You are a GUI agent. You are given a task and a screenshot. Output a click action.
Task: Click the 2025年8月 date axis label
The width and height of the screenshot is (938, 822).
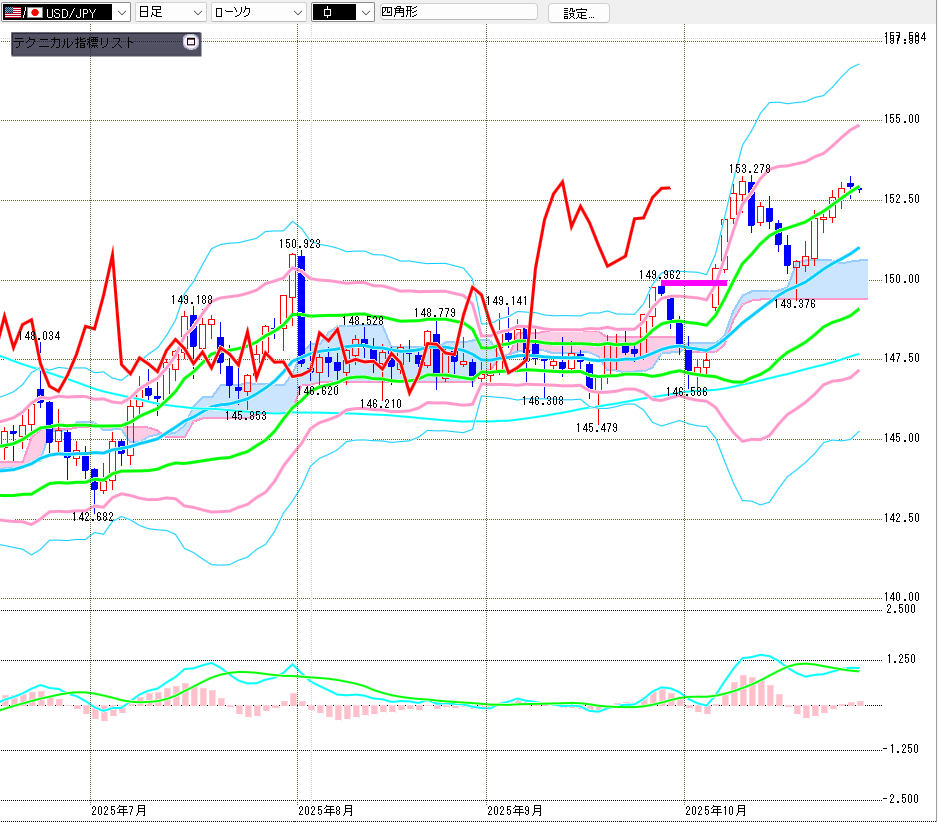click(326, 809)
